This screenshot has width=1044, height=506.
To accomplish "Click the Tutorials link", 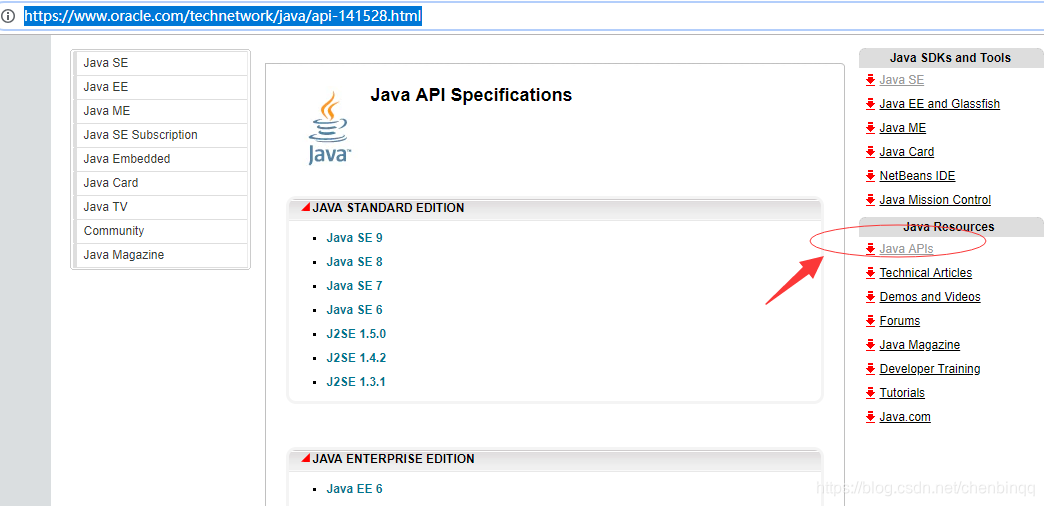I will 902,393.
